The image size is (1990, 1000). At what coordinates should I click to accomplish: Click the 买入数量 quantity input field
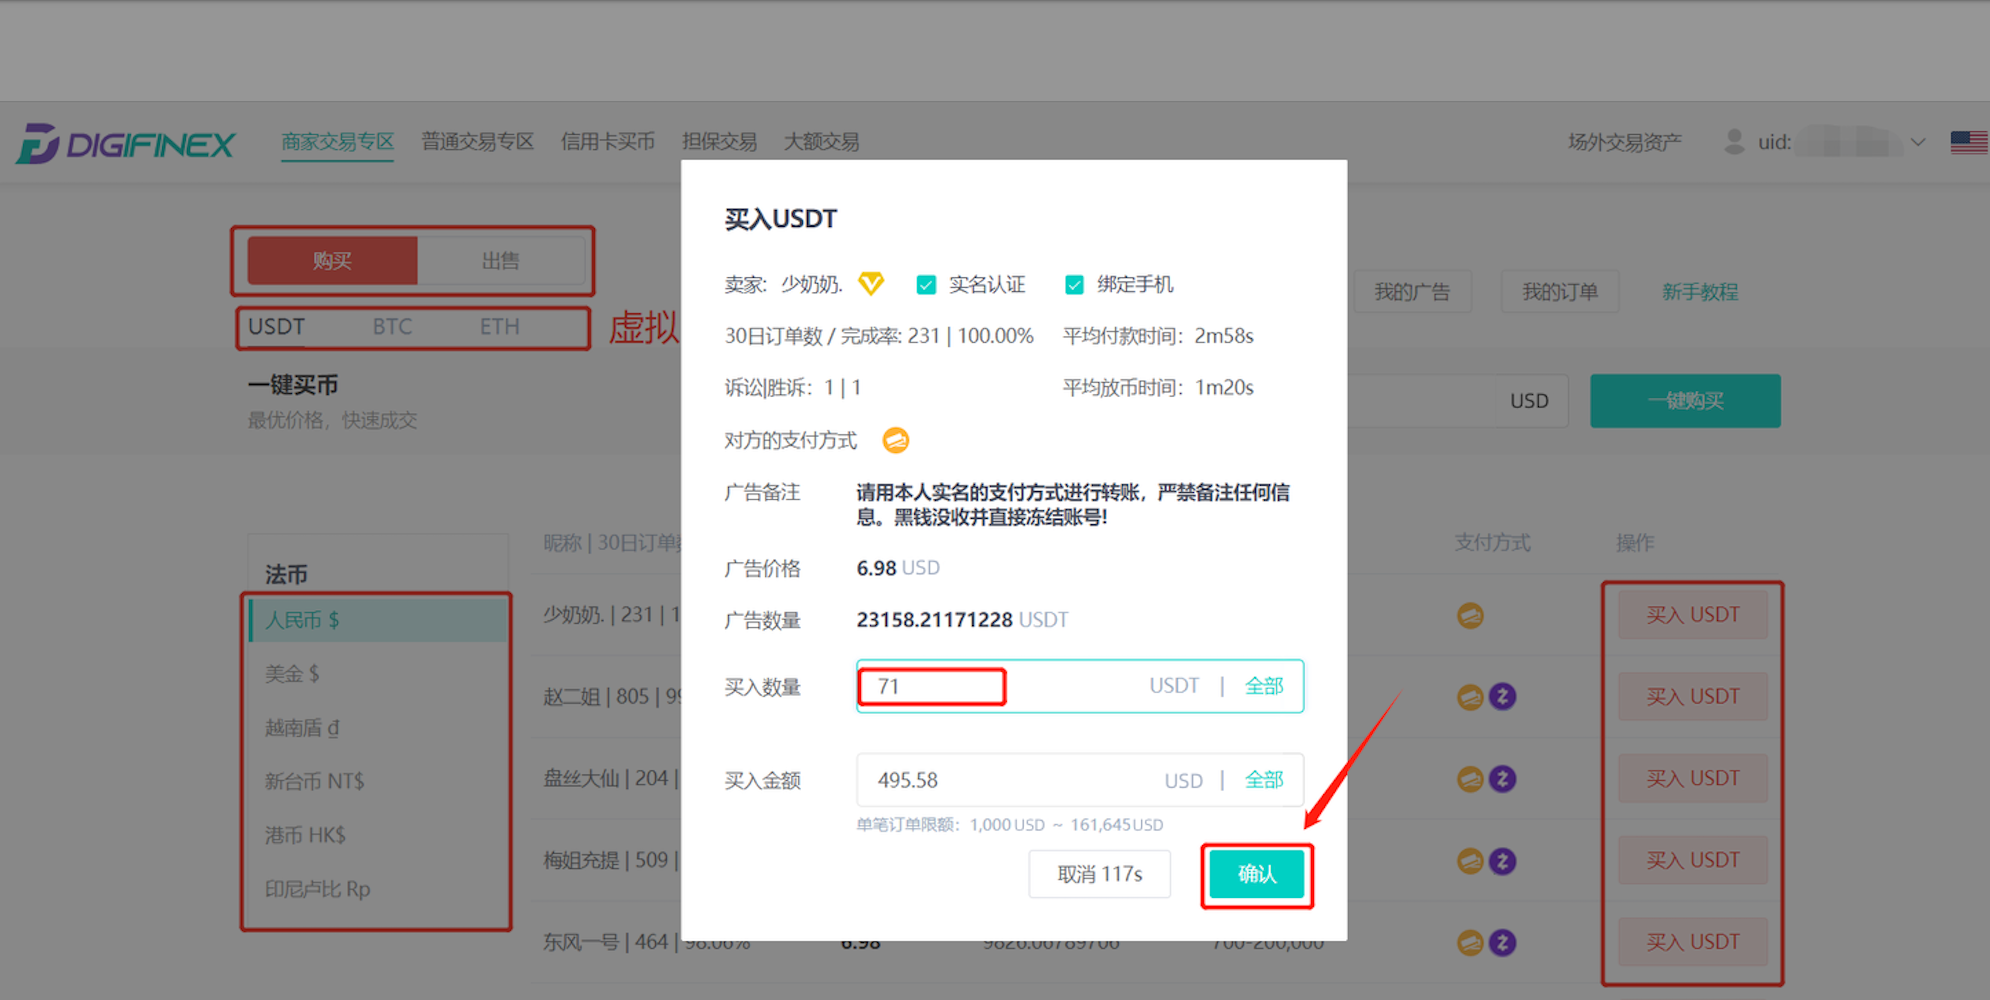1080,686
